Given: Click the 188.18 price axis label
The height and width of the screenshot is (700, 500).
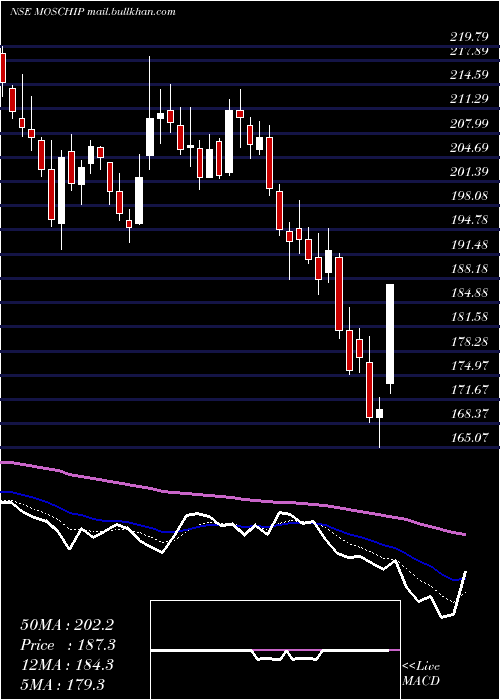Looking at the screenshot, I should [x=469, y=268].
